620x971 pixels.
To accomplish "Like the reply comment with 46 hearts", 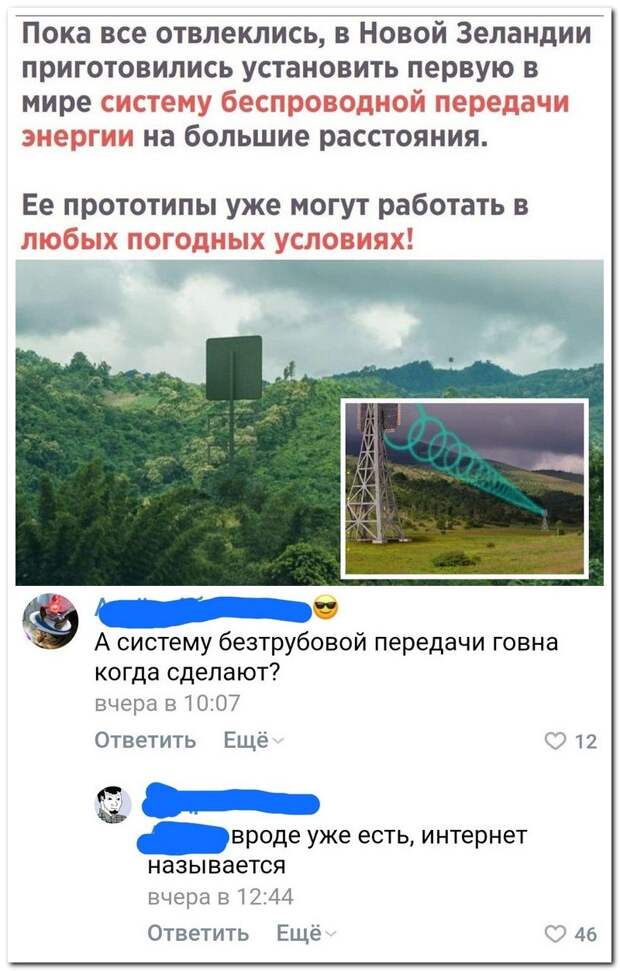I will click(x=555, y=933).
